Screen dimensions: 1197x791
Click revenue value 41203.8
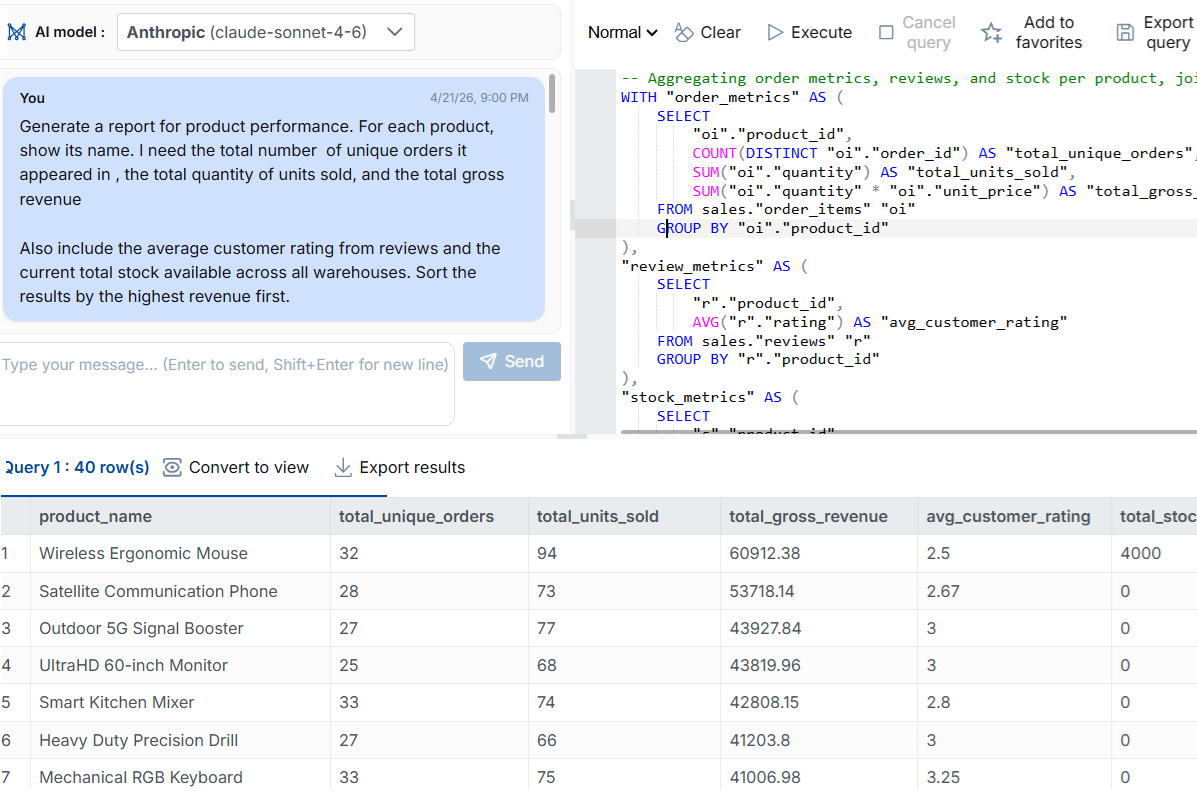[x=760, y=740]
